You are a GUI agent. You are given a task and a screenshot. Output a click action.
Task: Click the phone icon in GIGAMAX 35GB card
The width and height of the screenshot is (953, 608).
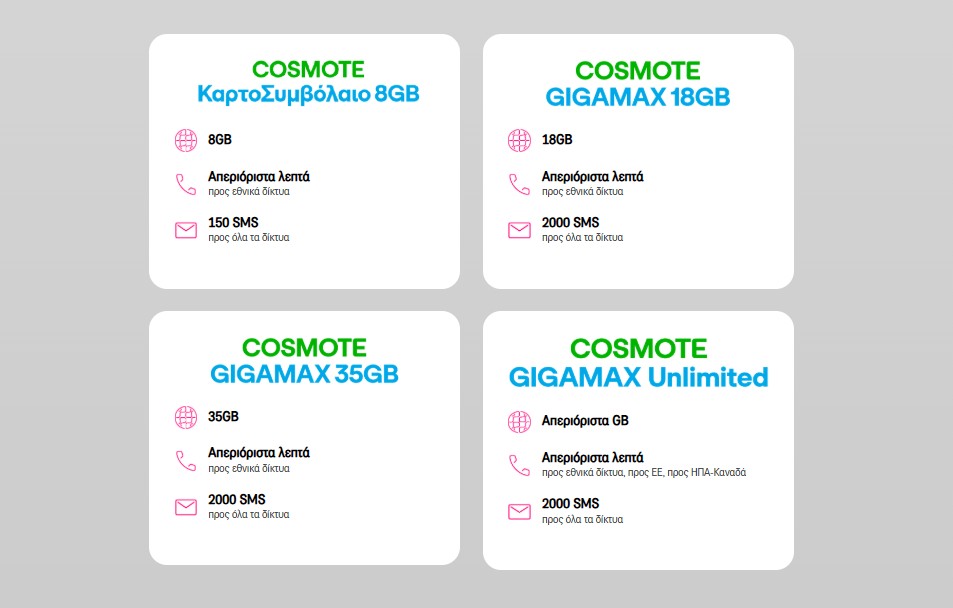(x=186, y=461)
